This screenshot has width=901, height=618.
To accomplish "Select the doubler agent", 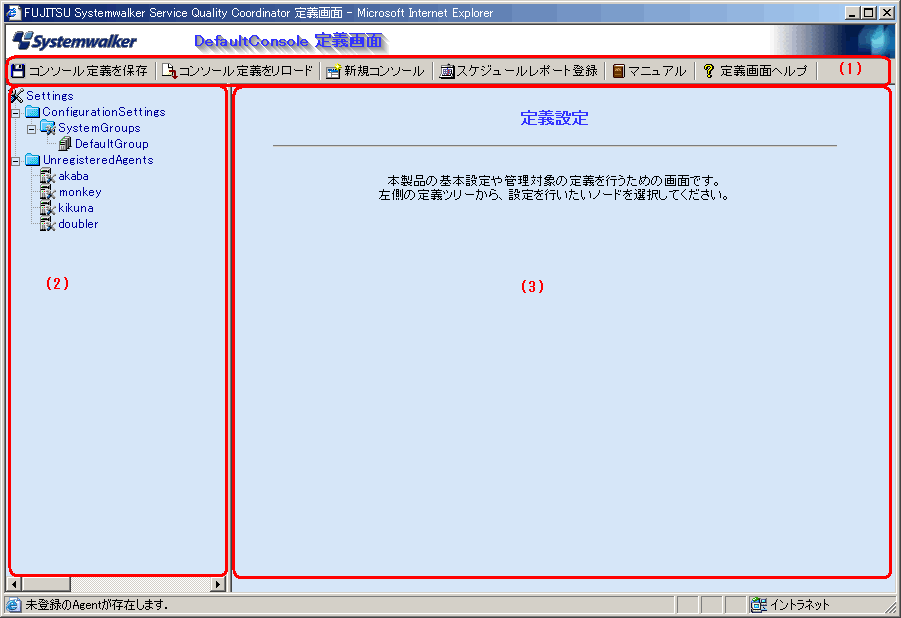I will pos(78,224).
